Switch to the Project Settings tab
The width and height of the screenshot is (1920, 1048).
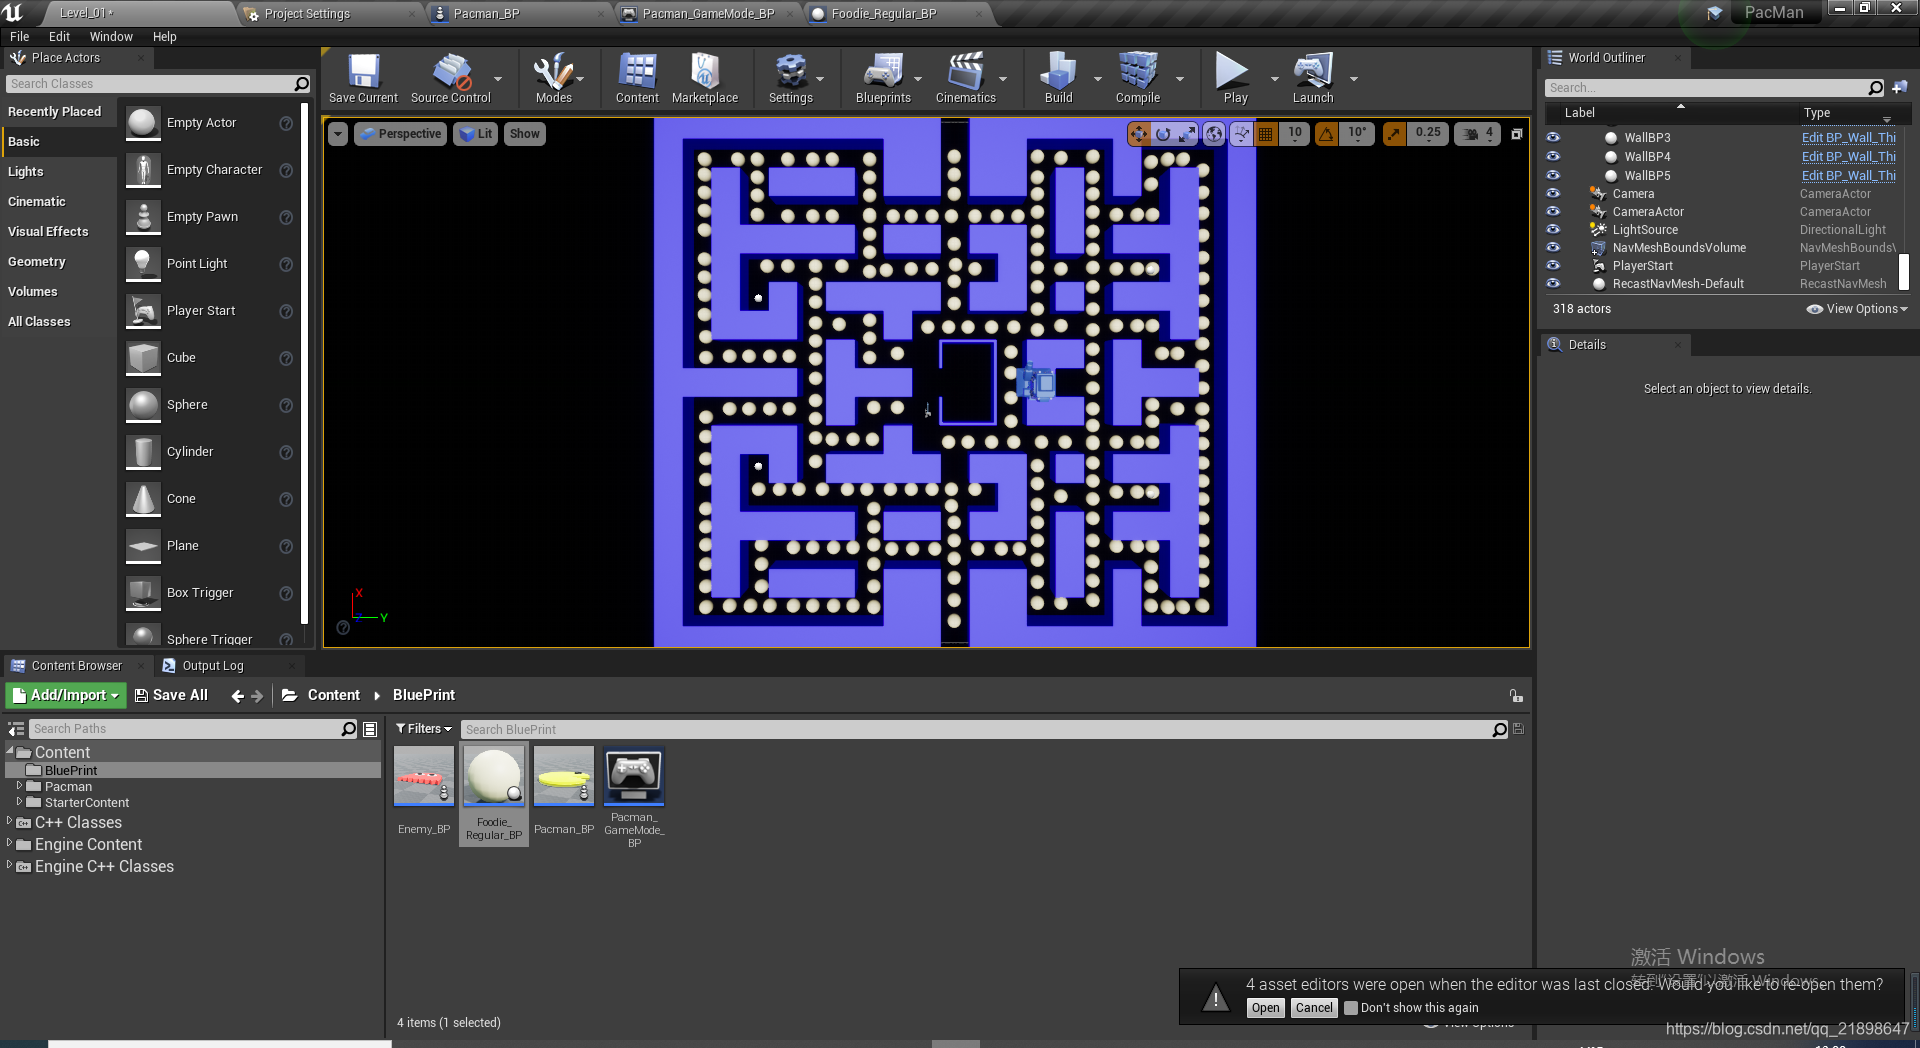tap(307, 14)
